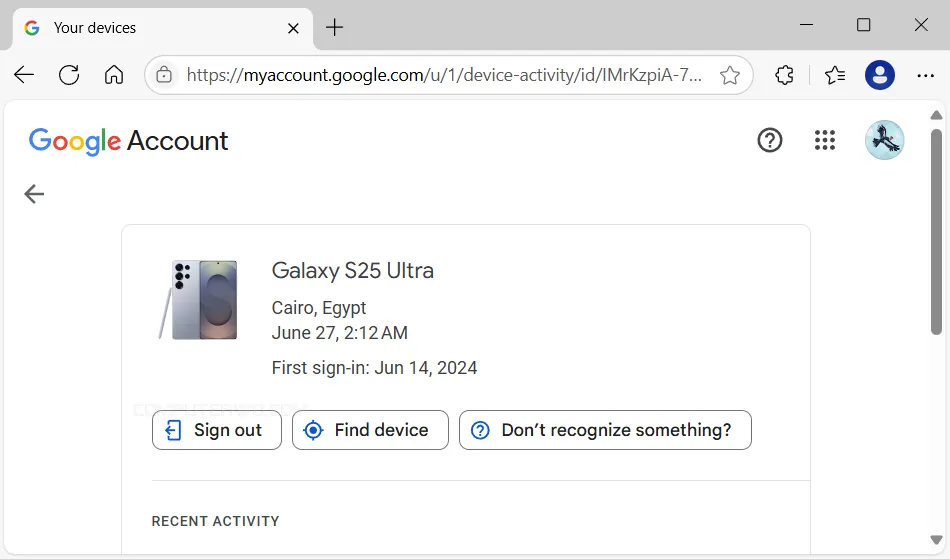
Task: Click the address bar URL
Action: coord(443,75)
